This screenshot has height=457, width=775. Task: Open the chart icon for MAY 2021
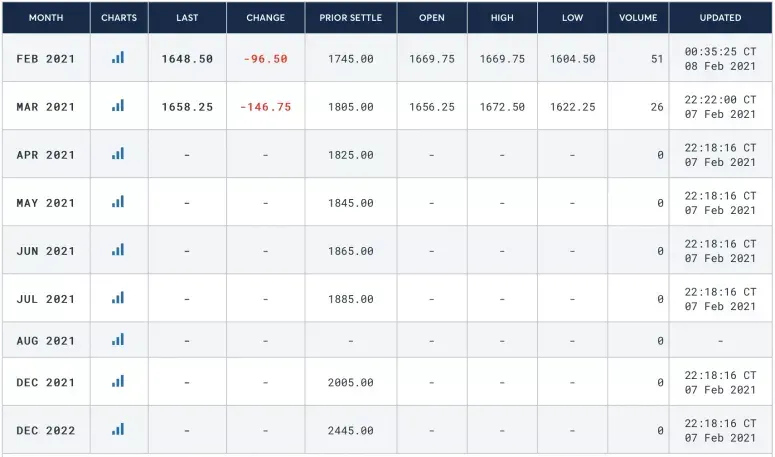(118, 202)
